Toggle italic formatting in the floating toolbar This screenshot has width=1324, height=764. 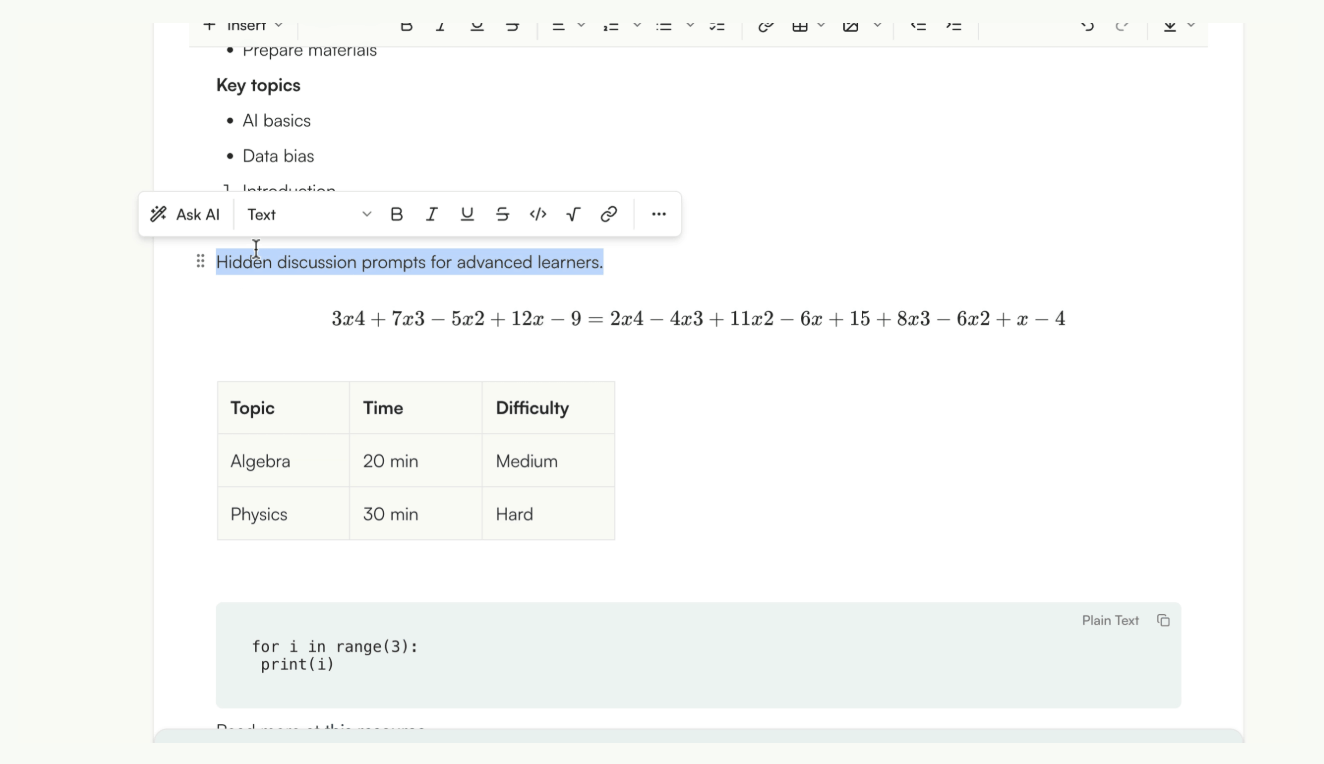point(431,213)
